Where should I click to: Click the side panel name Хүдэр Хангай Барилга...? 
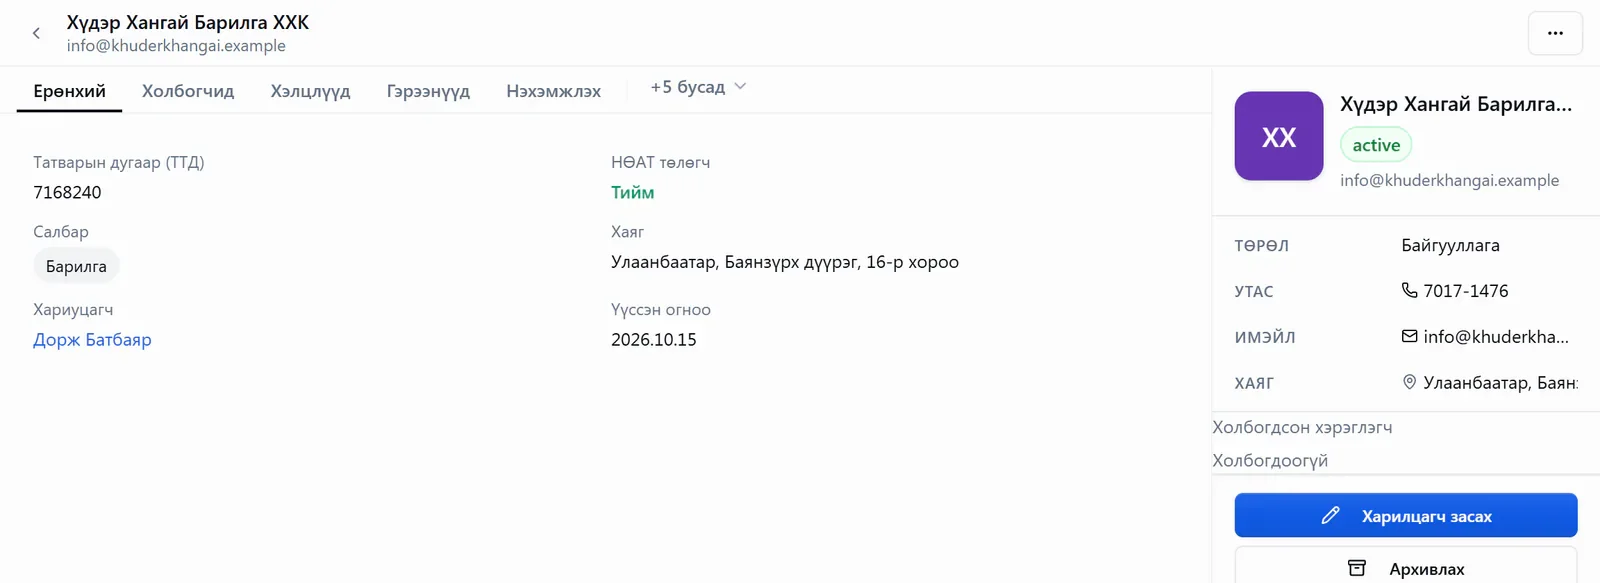click(1456, 104)
